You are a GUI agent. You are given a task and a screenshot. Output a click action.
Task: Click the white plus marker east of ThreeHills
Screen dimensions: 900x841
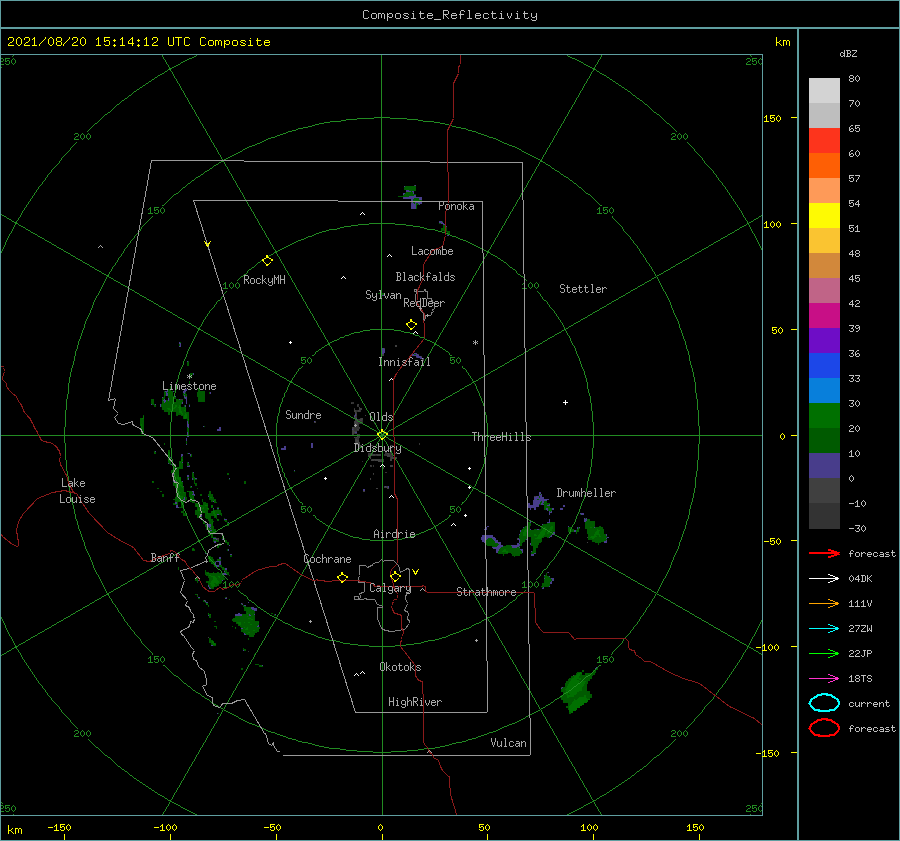click(x=565, y=402)
